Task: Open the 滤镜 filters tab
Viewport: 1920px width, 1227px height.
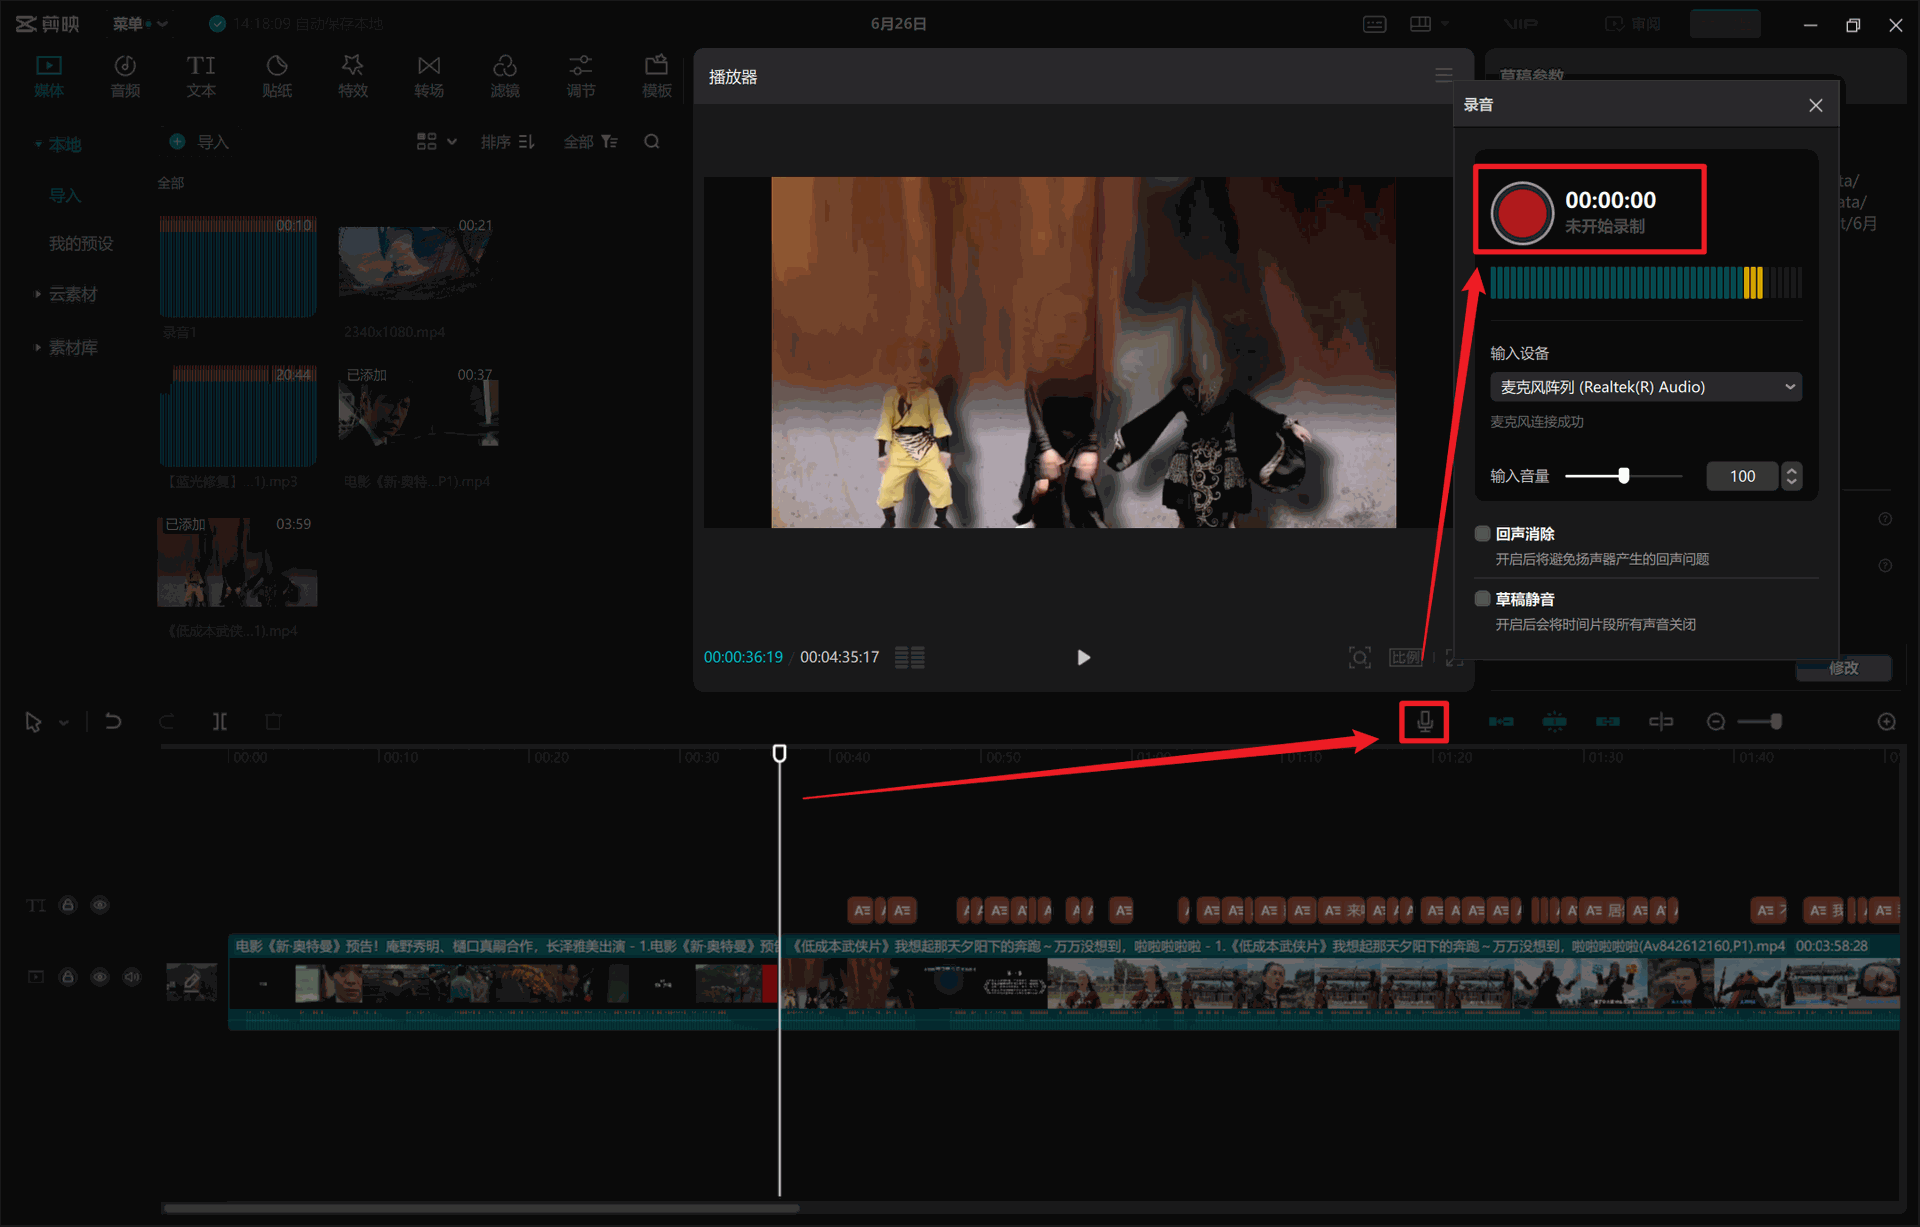Action: pyautogui.click(x=505, y=76)
